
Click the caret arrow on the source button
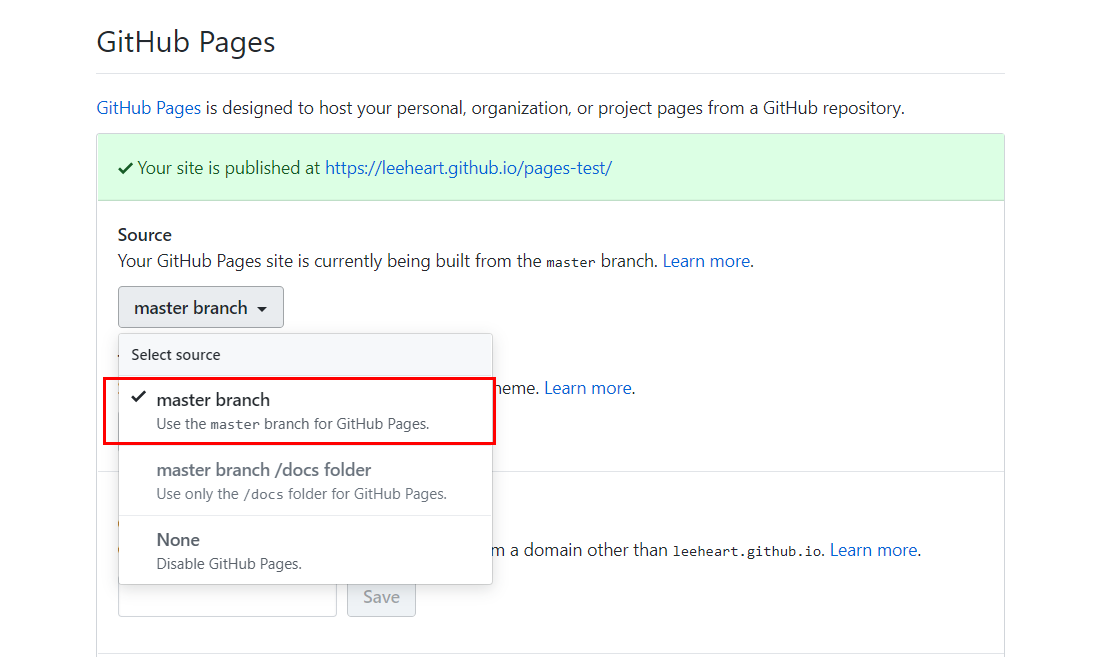(262, 309)
